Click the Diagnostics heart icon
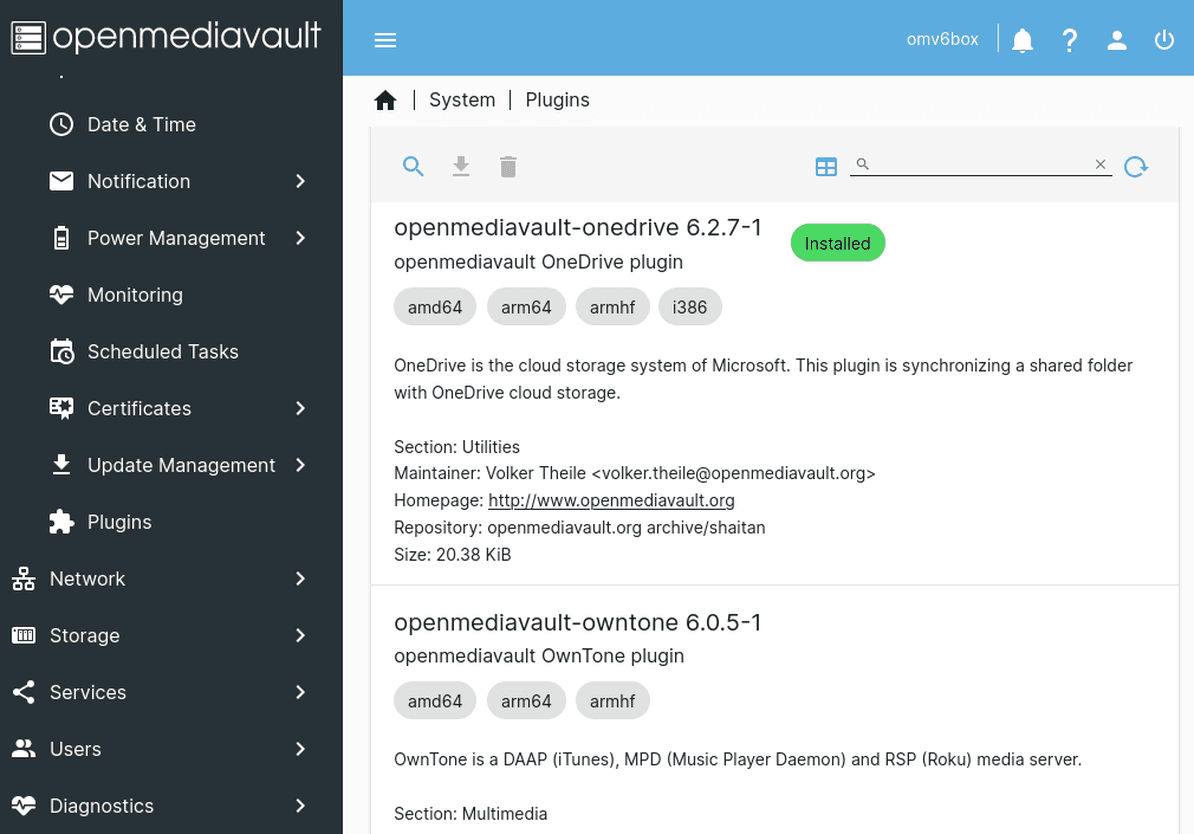Viewport: 1194px width, 834px height. (x=24, y=806)
